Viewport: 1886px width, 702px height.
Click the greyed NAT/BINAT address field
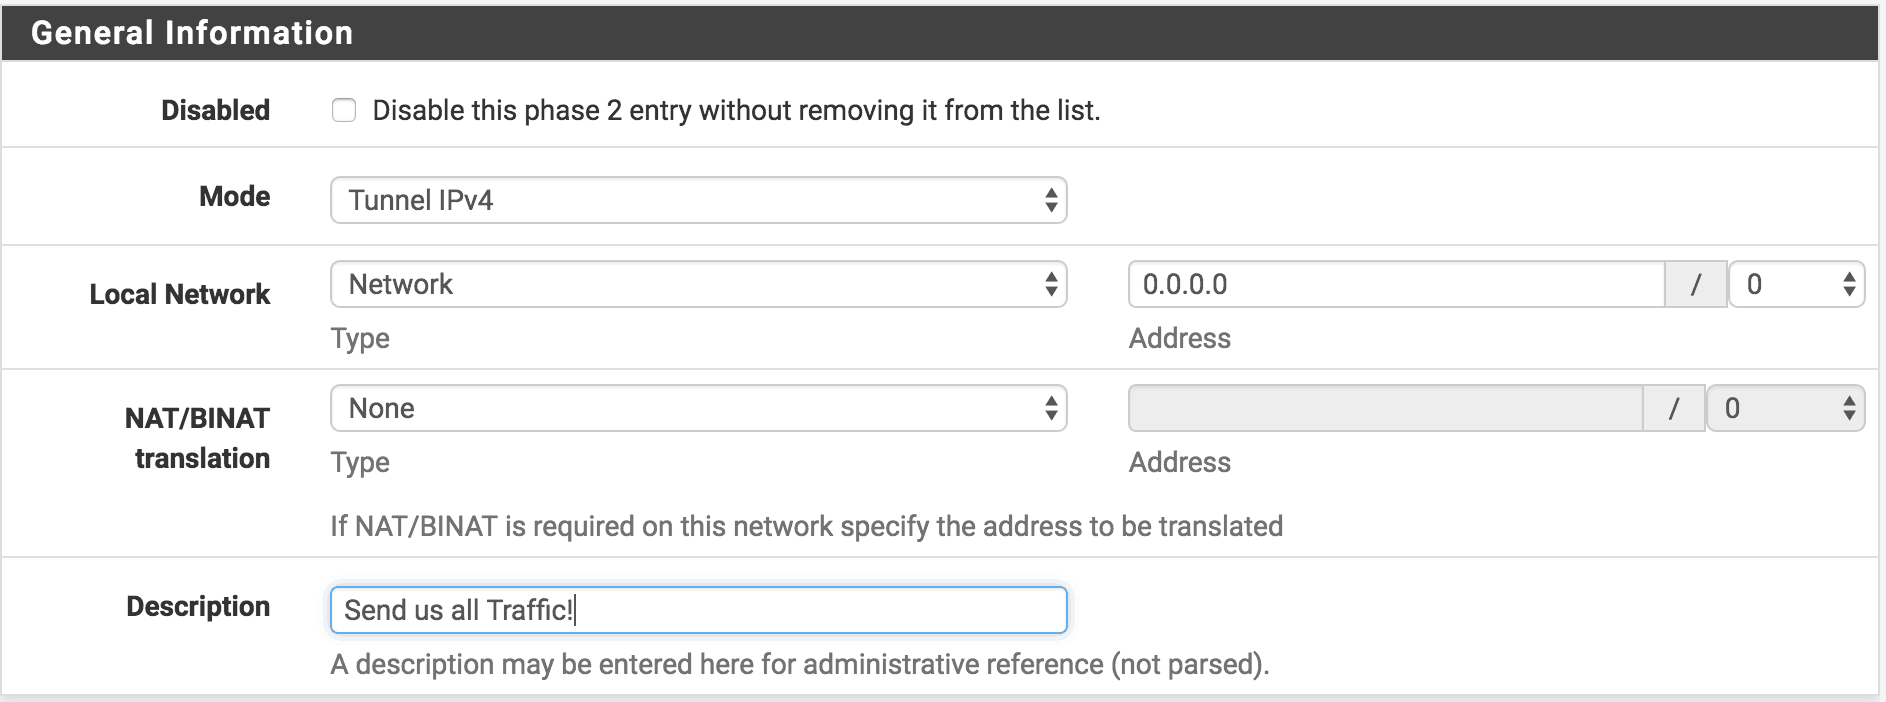1385,408
